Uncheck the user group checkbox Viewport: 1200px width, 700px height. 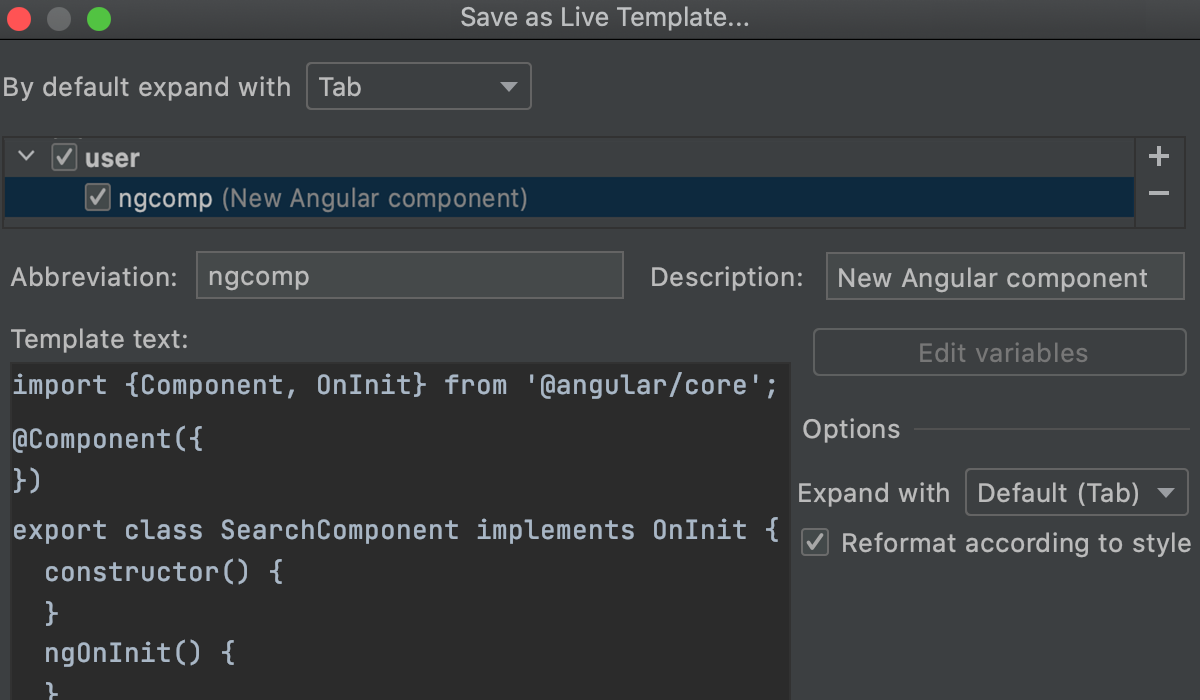(64, 157)
